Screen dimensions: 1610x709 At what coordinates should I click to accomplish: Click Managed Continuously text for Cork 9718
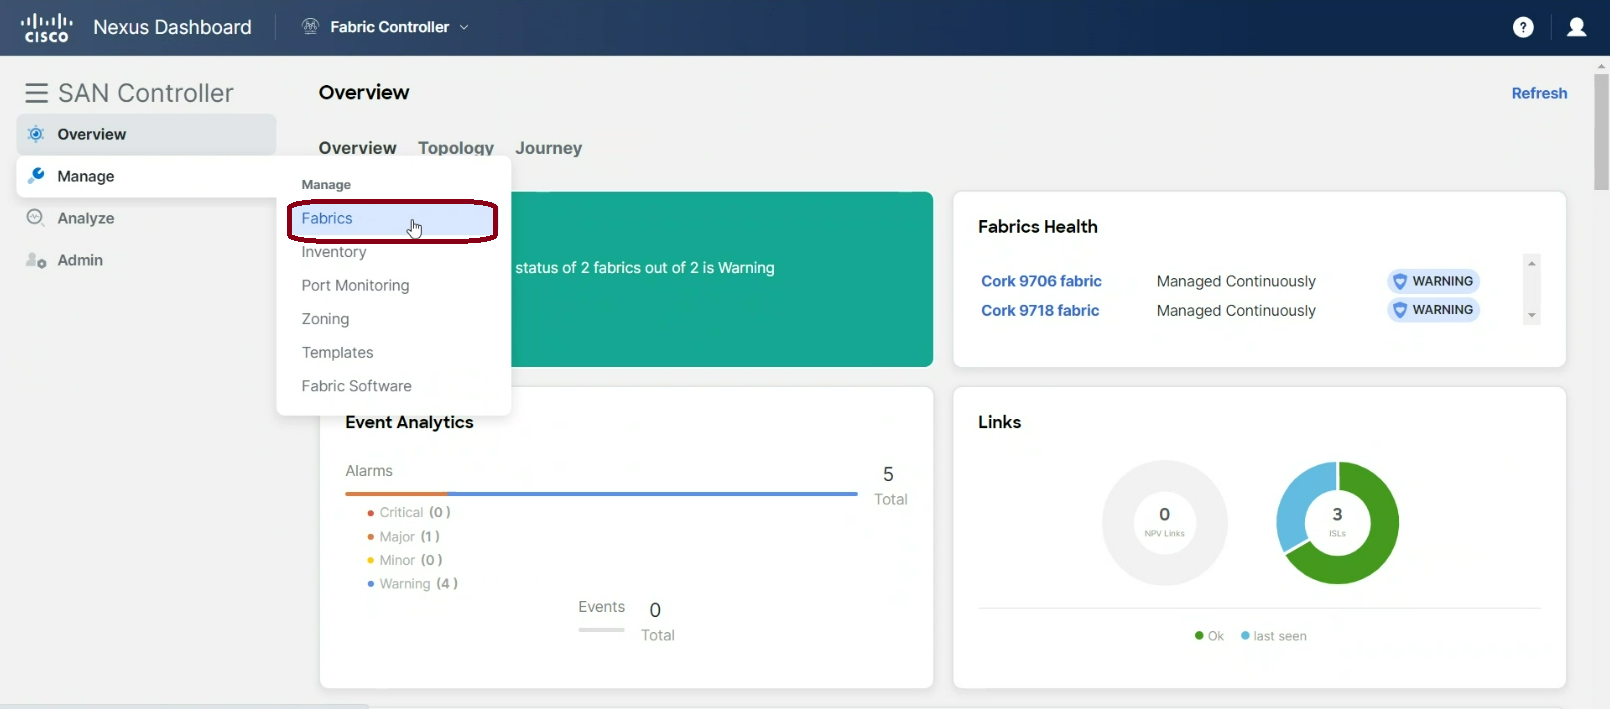pos(1236,311)
